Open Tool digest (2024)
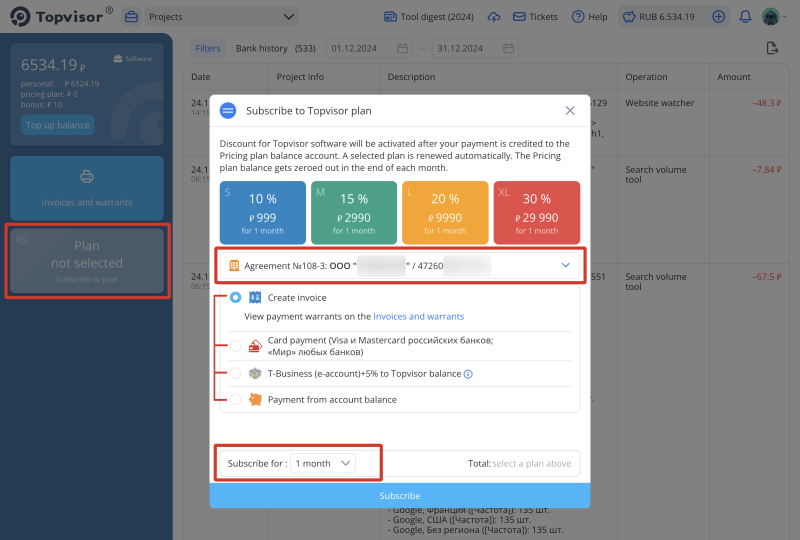The height and width of the screenshot is (540, 800). [429, 17]
